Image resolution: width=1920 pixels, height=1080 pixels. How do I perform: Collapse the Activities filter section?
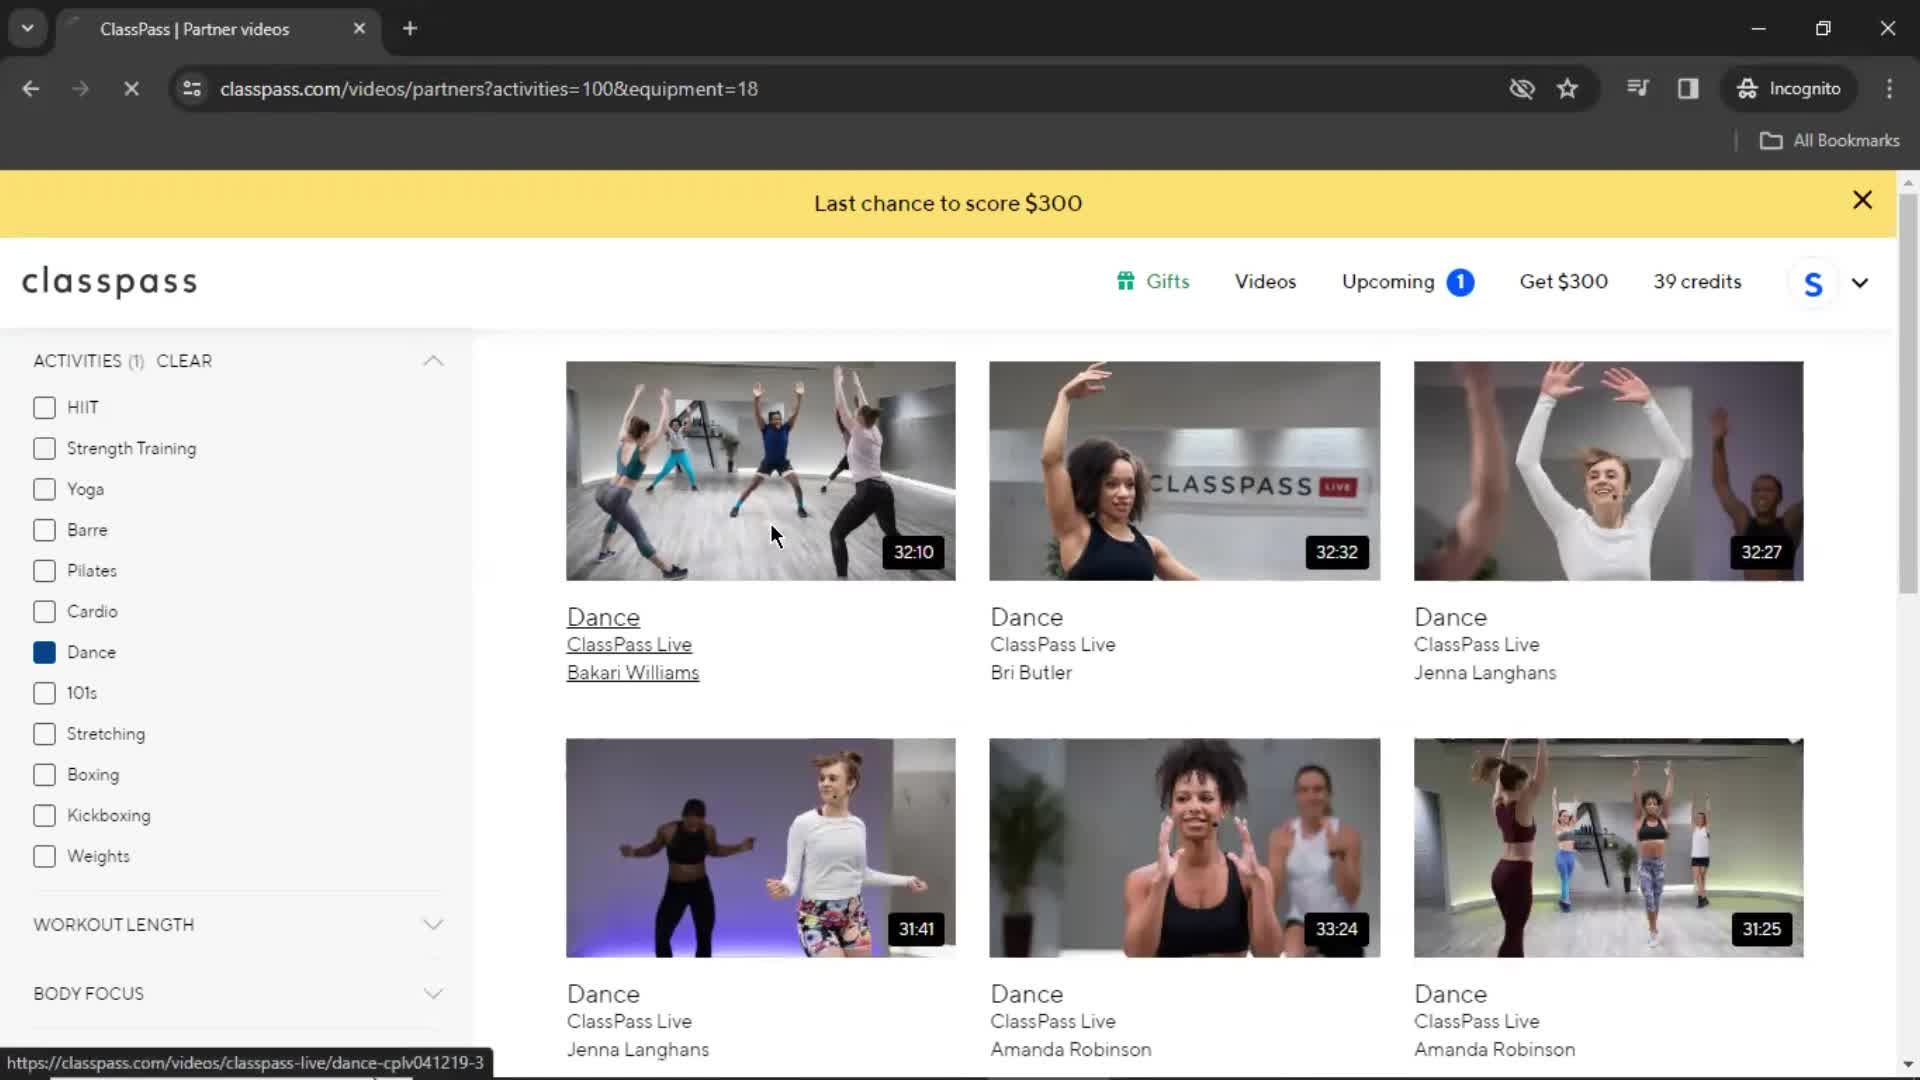click(x=433, y=361)
